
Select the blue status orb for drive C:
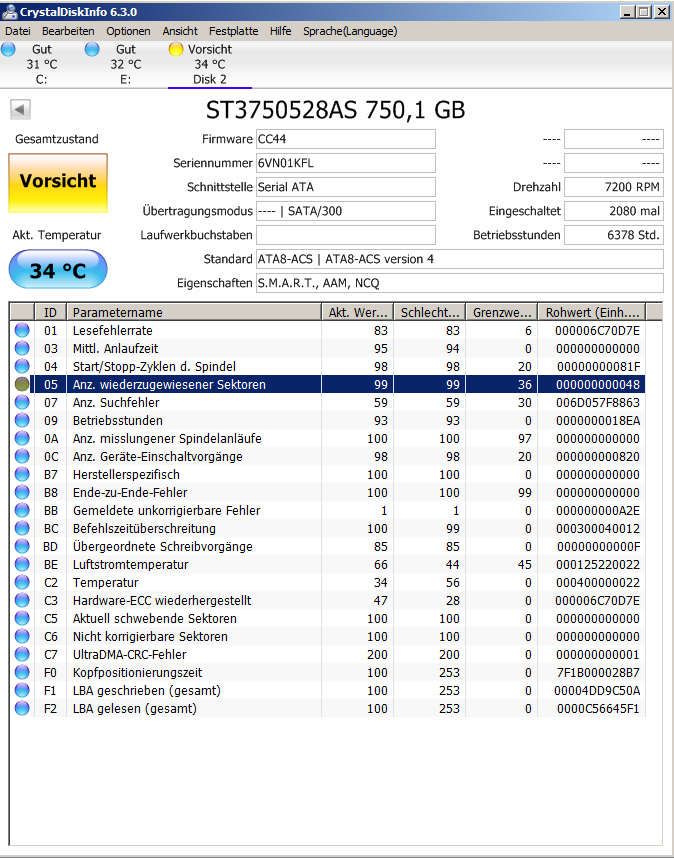click(8, 49)
